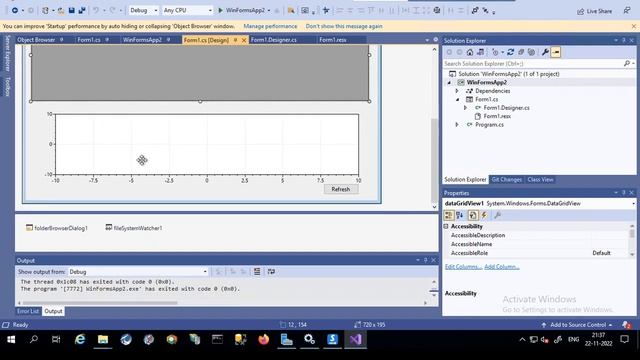
Task: Show Events with the lightning bolt icon
Action: point(484,215)
